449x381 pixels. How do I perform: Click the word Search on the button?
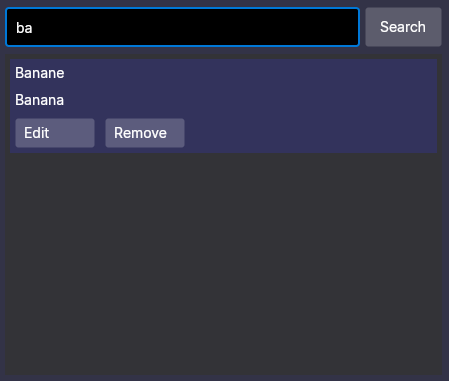coord(403,27)
